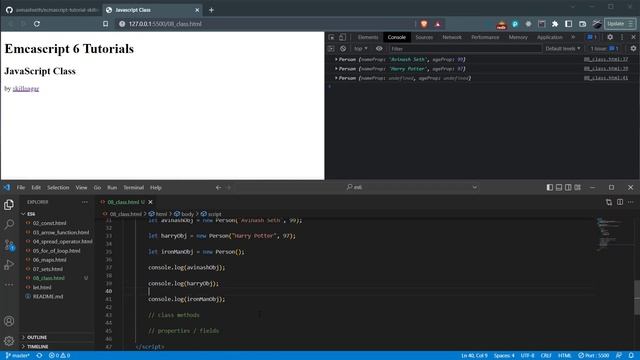The image size is (640, 360).
Task: Open the Accounts icon in the activity bar
Action: [9, 321]
